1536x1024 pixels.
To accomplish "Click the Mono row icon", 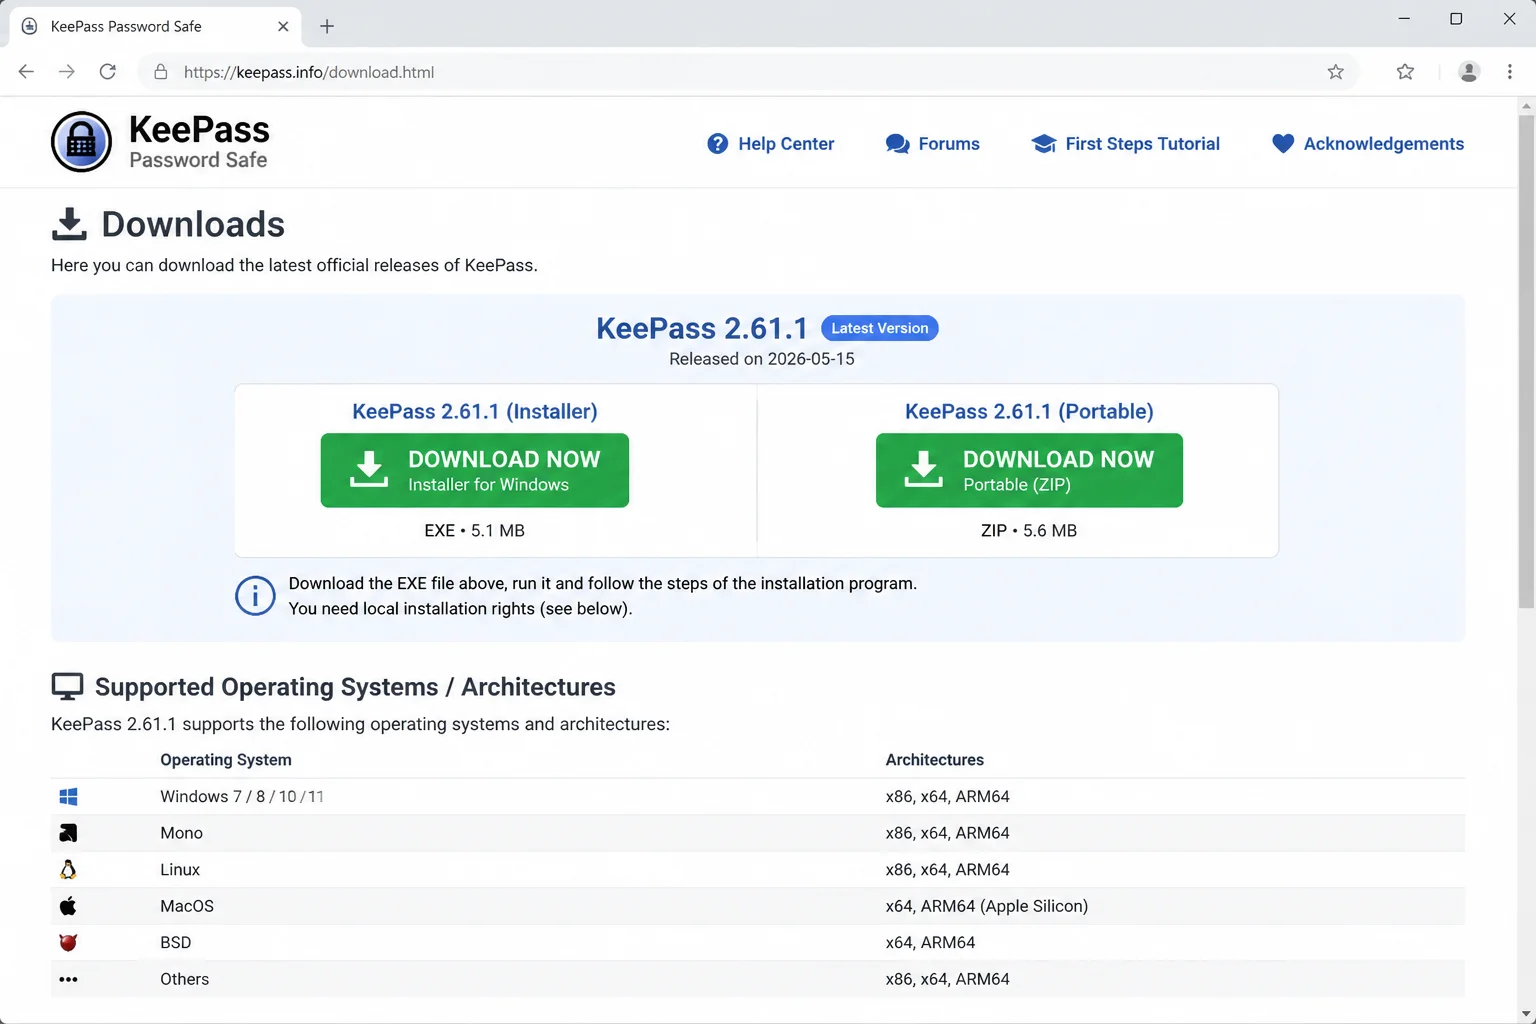I will point(68,833).
